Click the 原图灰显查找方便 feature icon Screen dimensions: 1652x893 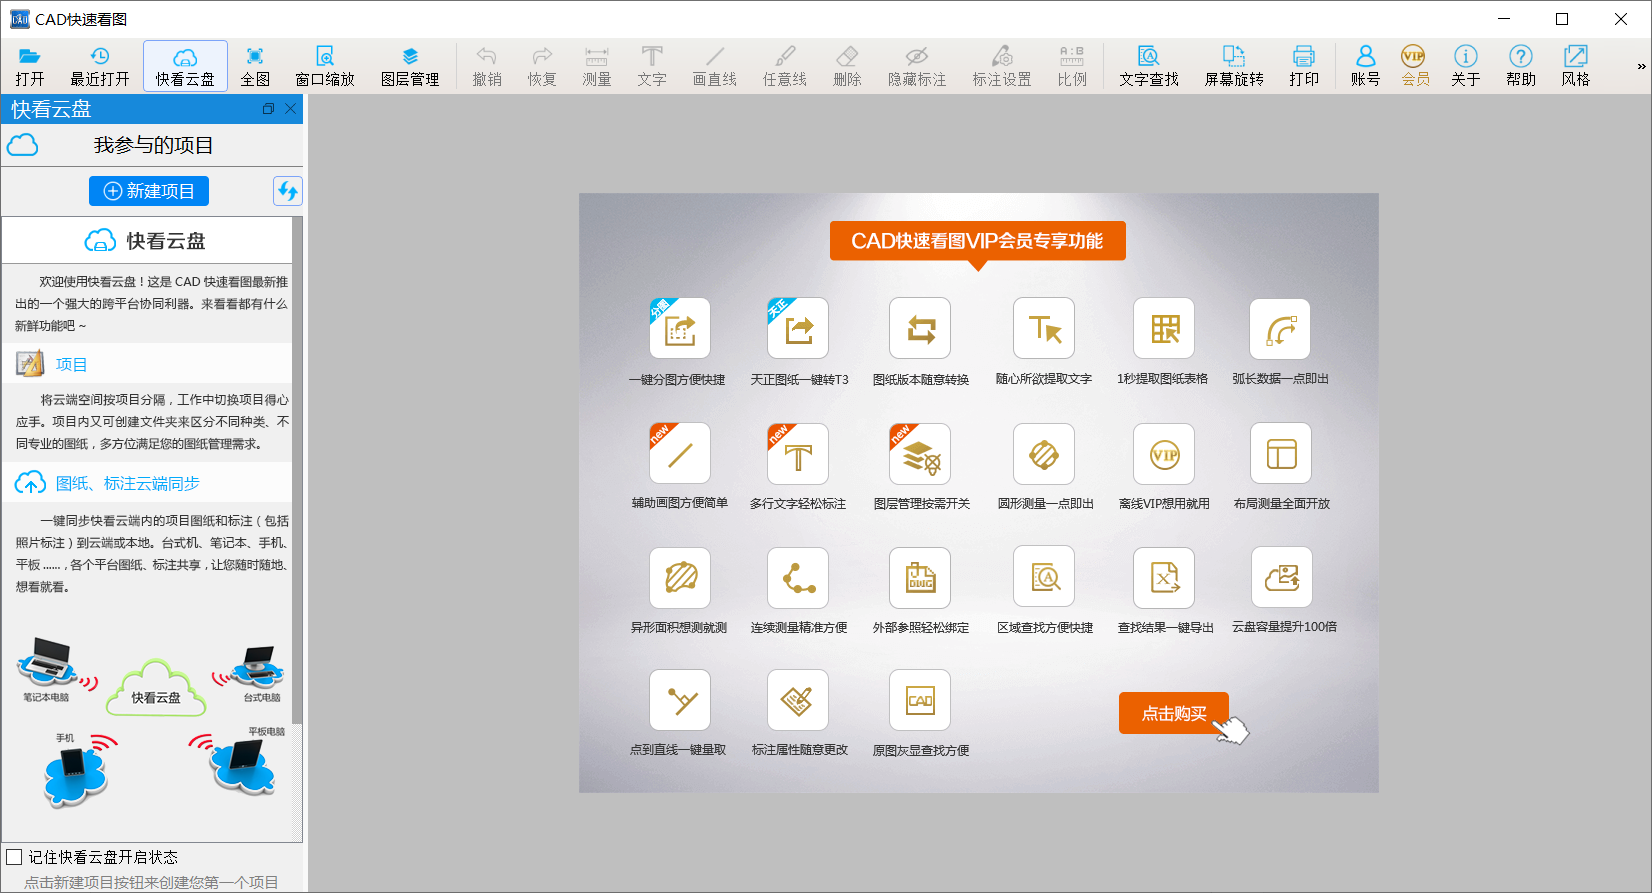pos(920,700)
